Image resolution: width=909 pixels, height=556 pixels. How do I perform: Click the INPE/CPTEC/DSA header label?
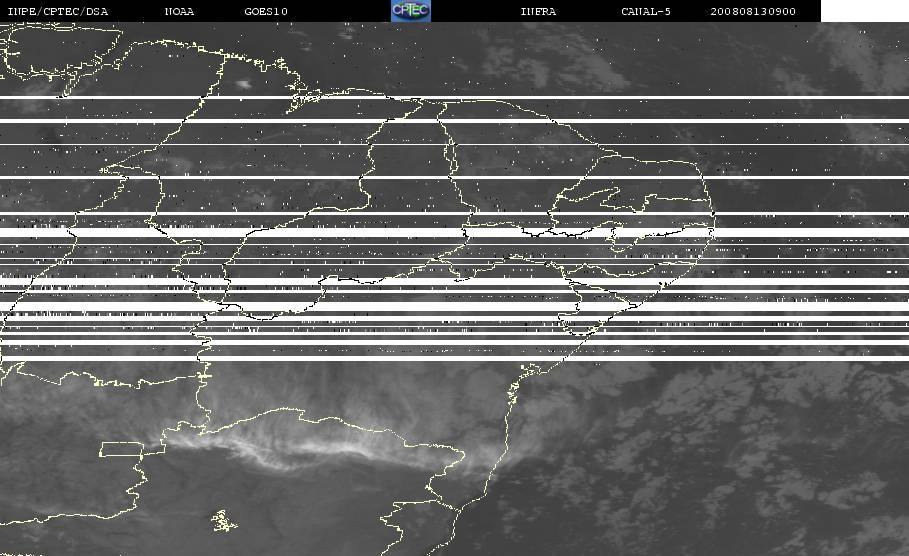point(57,11)
